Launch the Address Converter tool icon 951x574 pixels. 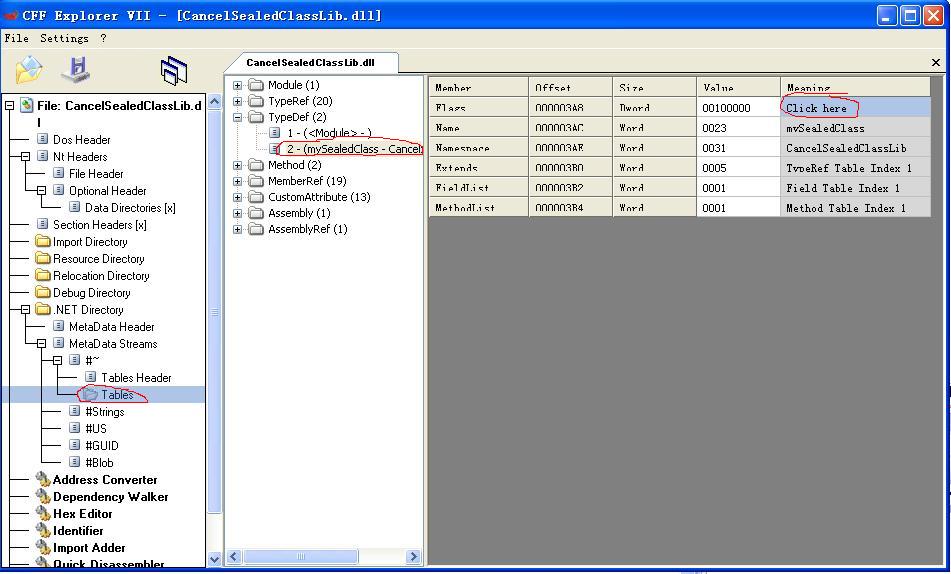[x=42, y=479]
